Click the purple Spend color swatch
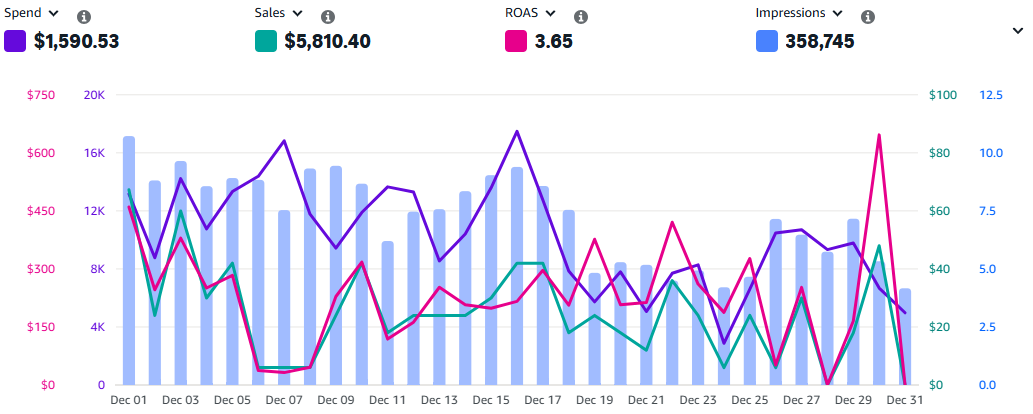The width and height of the screenshot is (1033, 414). pyautogui.click(x=15, y=41)
